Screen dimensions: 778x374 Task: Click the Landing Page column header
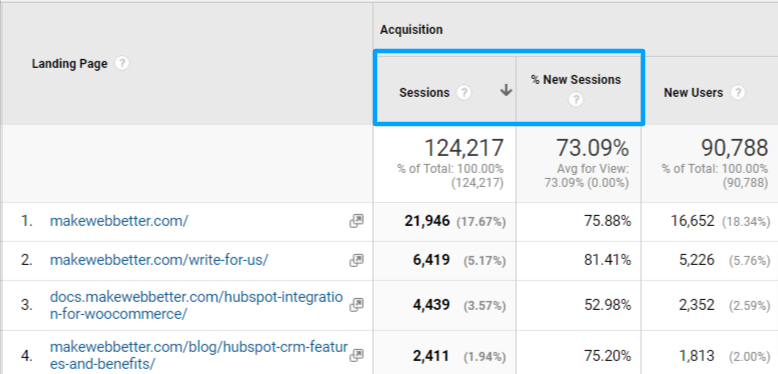pyautogui.click(x=69, y=64)
